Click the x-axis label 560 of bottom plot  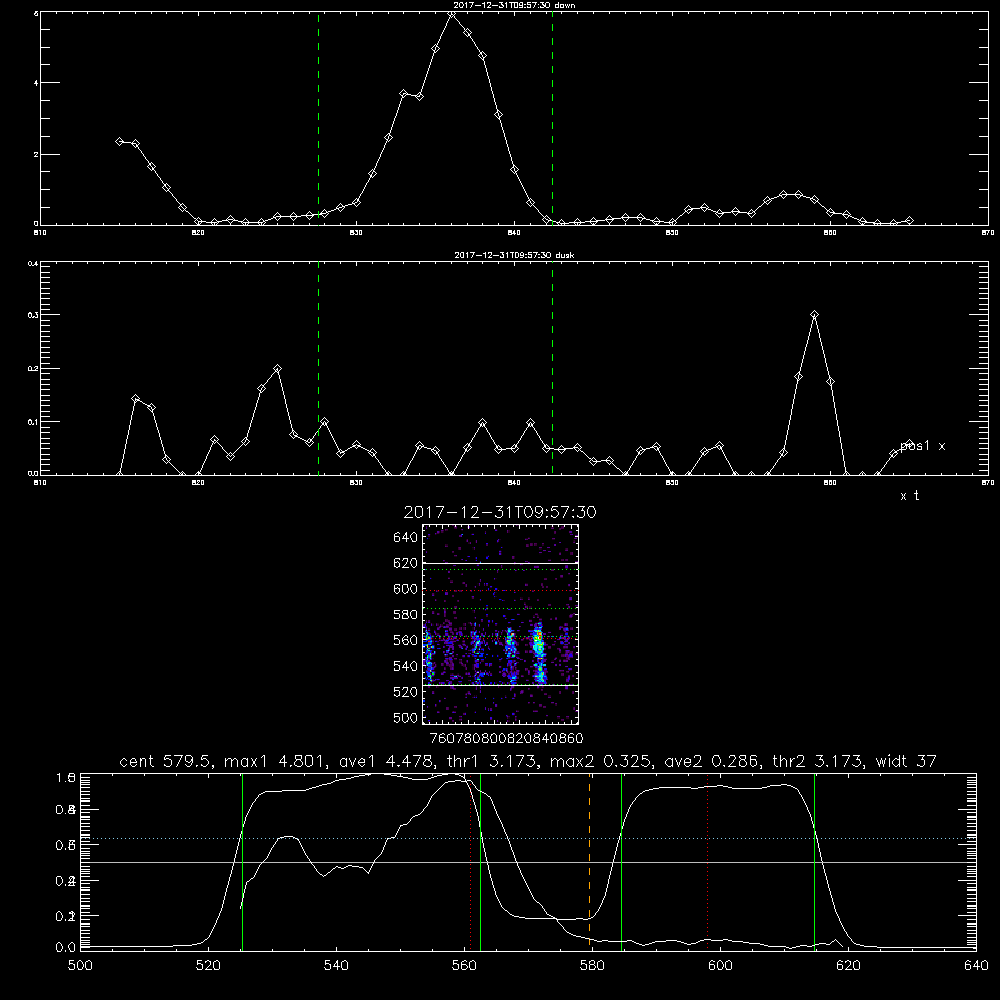[x=464, y=966]
